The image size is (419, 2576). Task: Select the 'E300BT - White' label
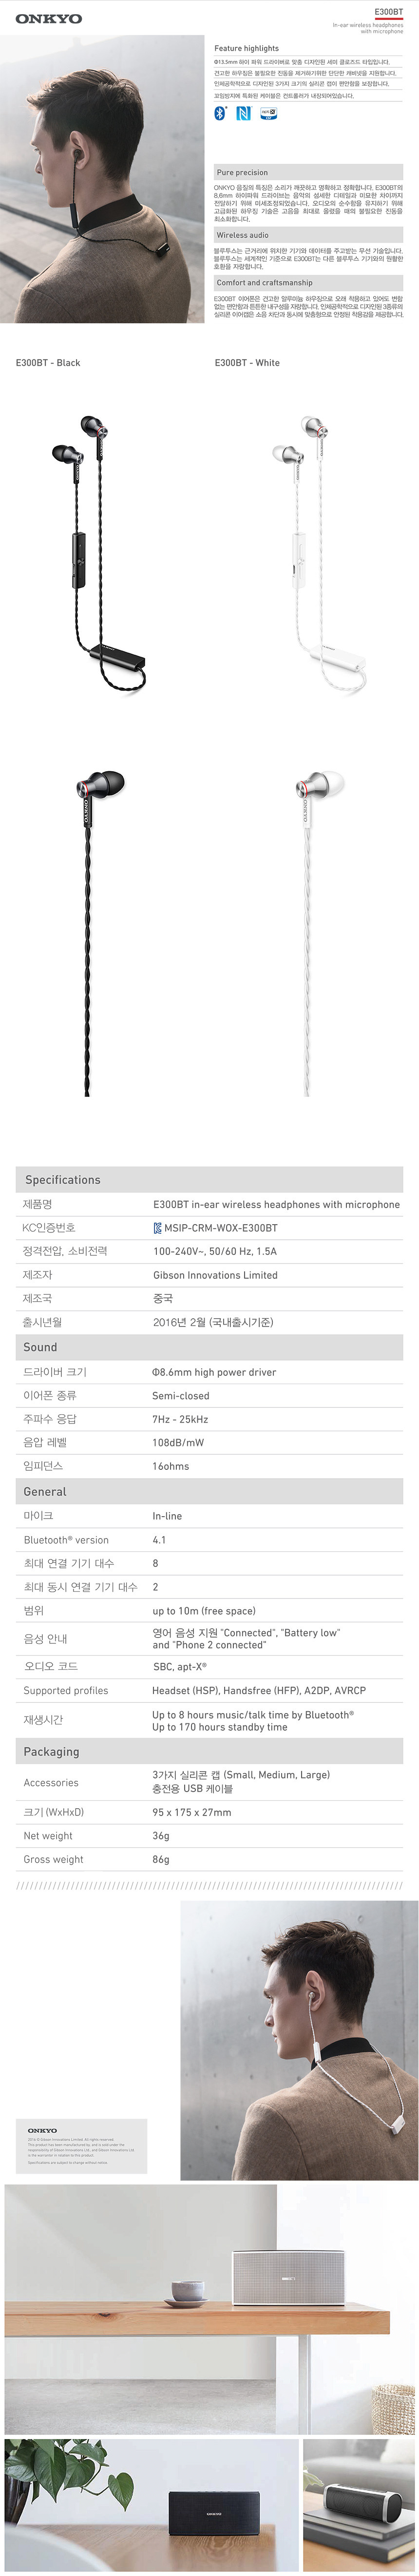247,363
